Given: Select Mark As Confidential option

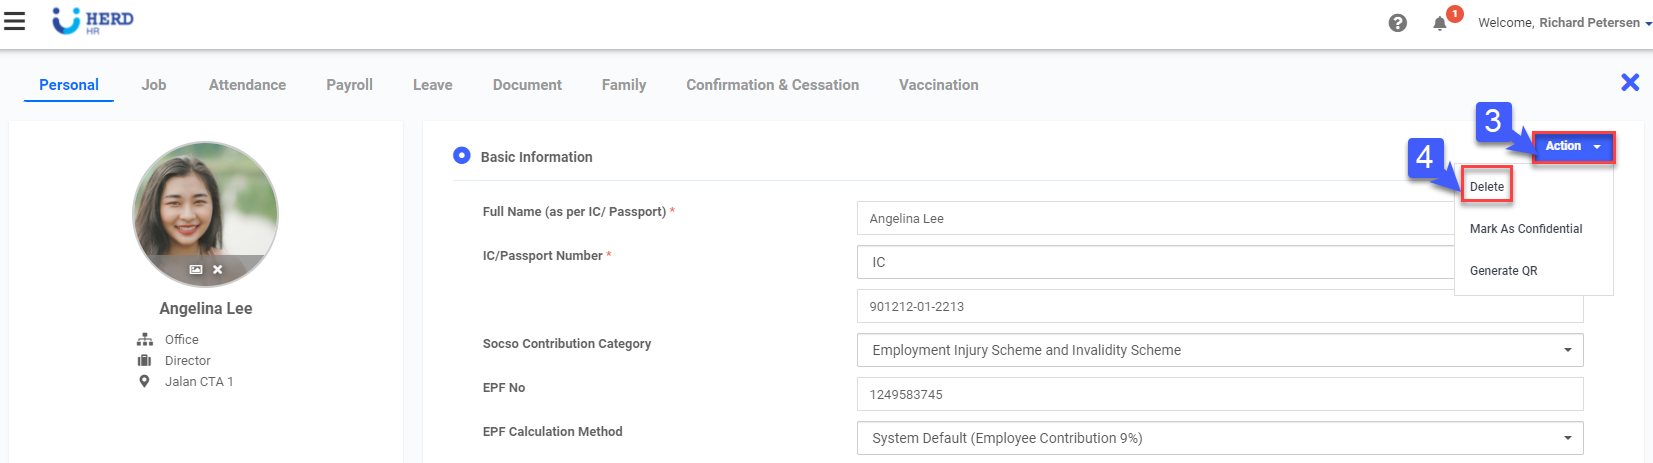Looking at the screenshot, I should (x=1526, y=229).
